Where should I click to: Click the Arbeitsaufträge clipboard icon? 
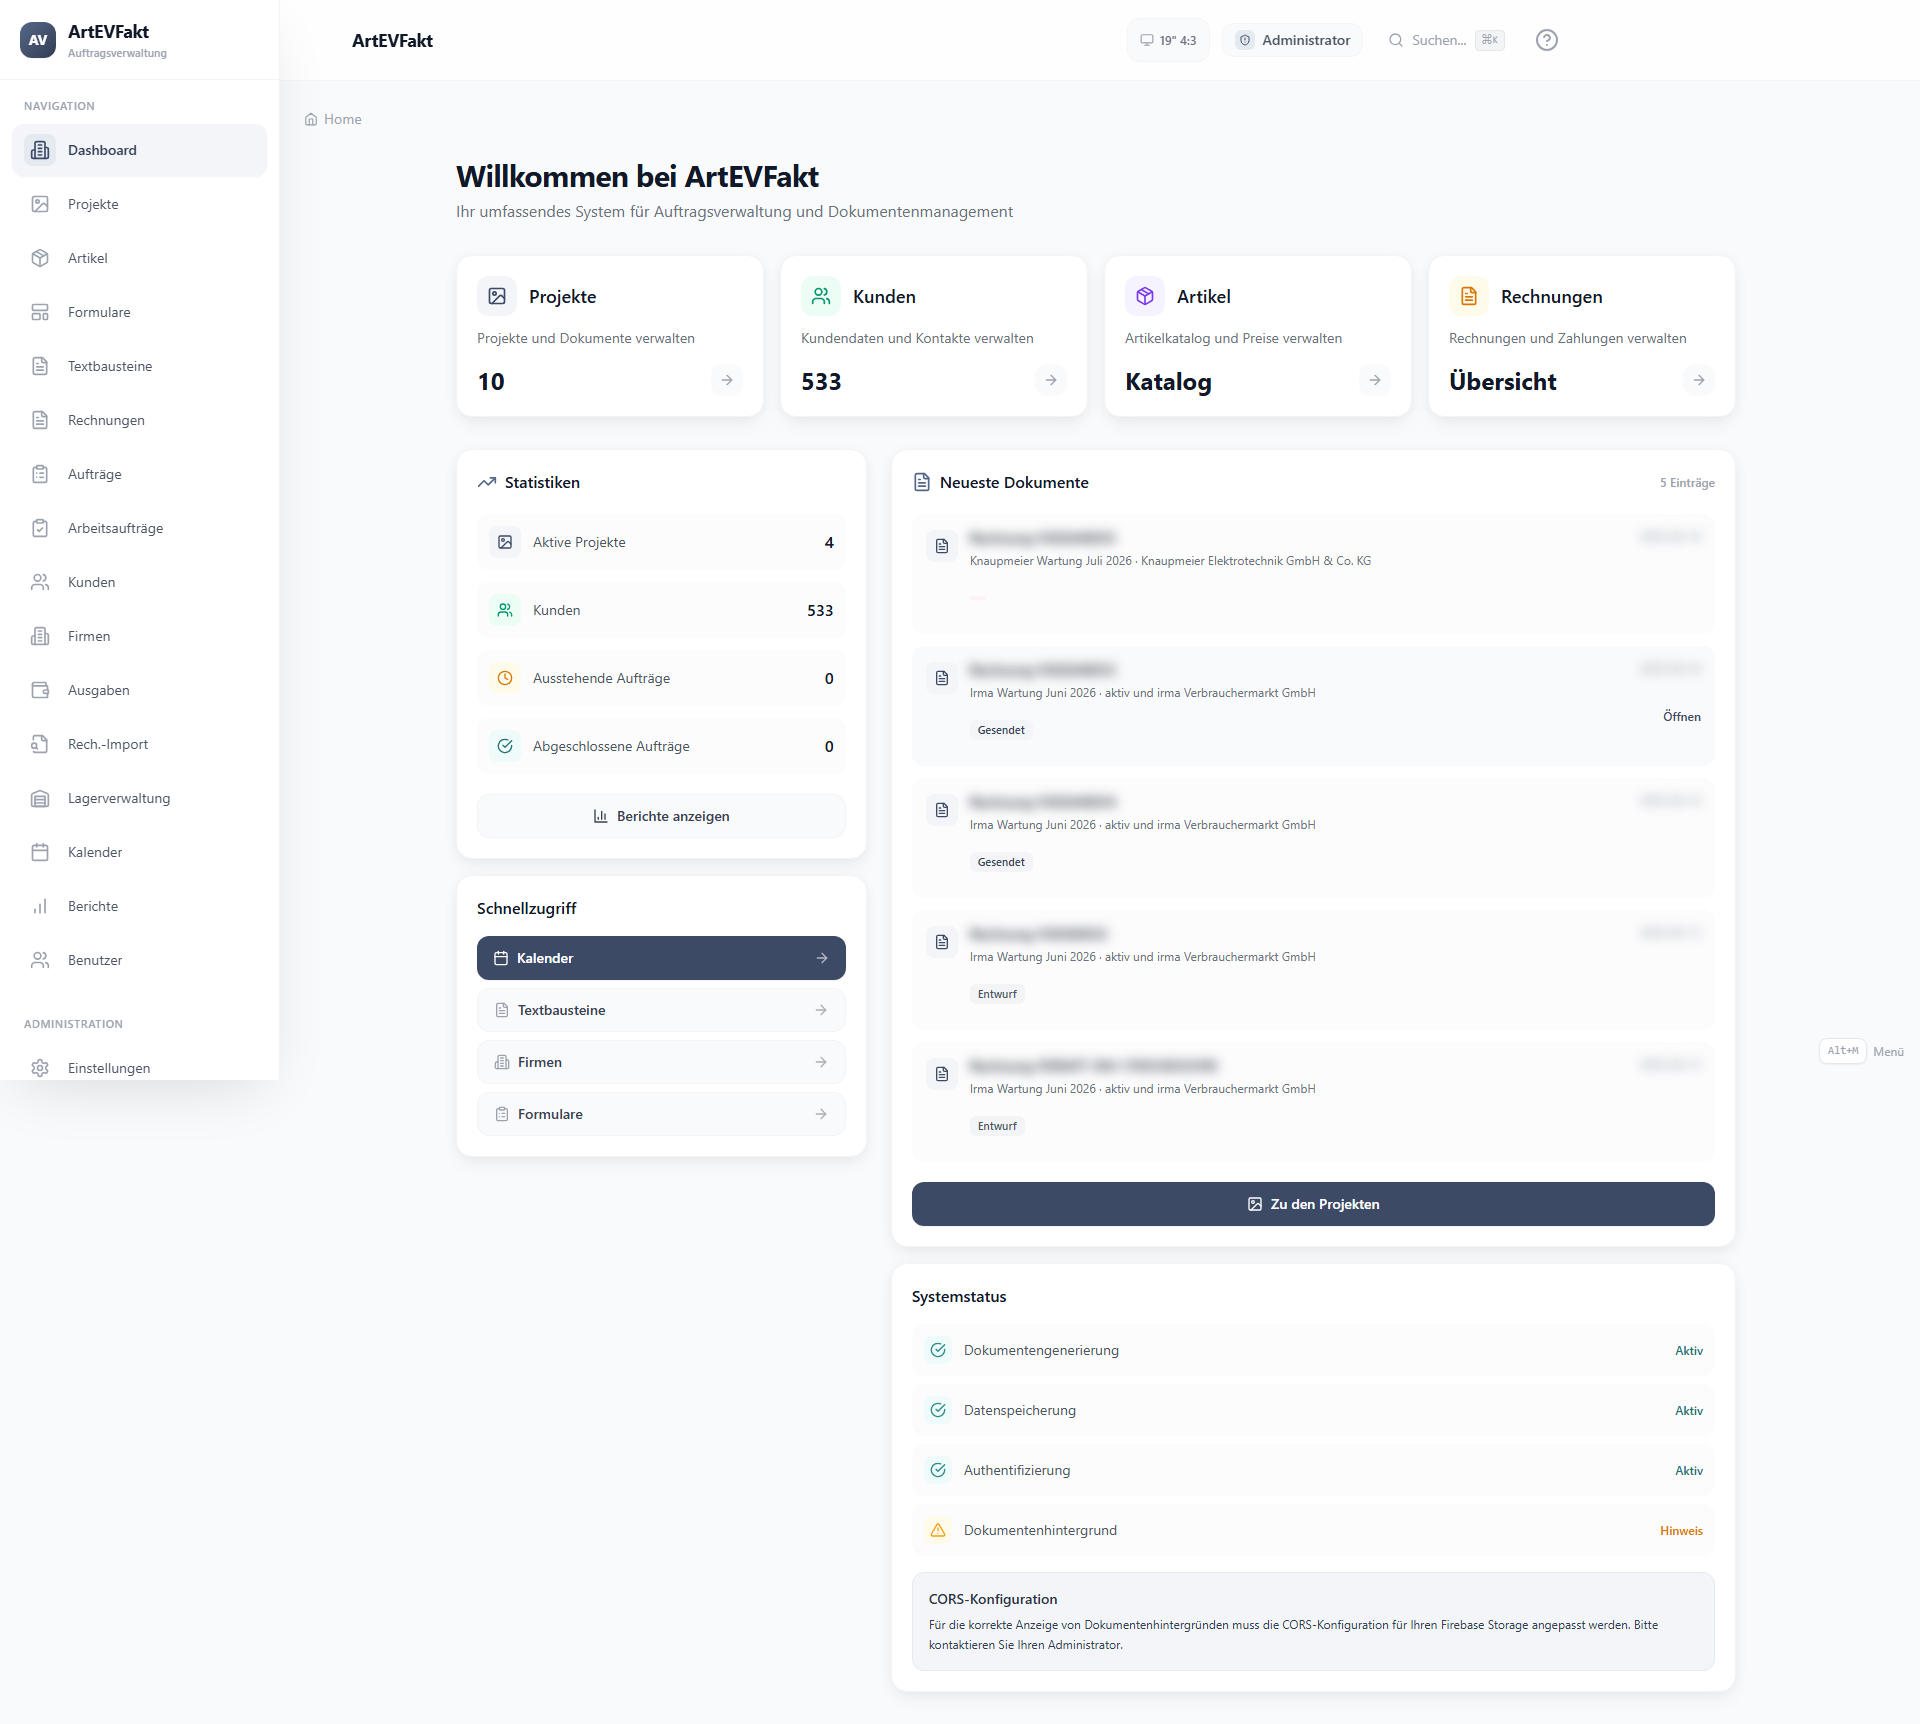click(40, 528)
